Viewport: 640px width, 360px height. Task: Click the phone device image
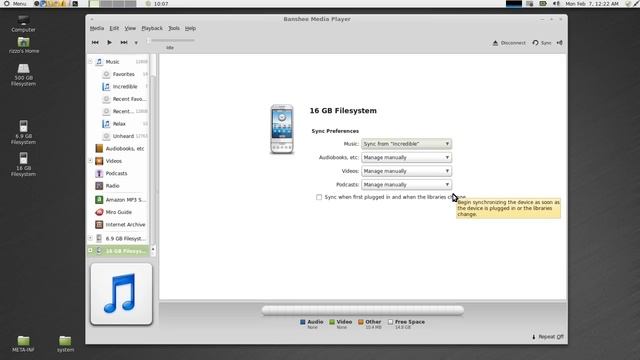click(x=282, y=129)
